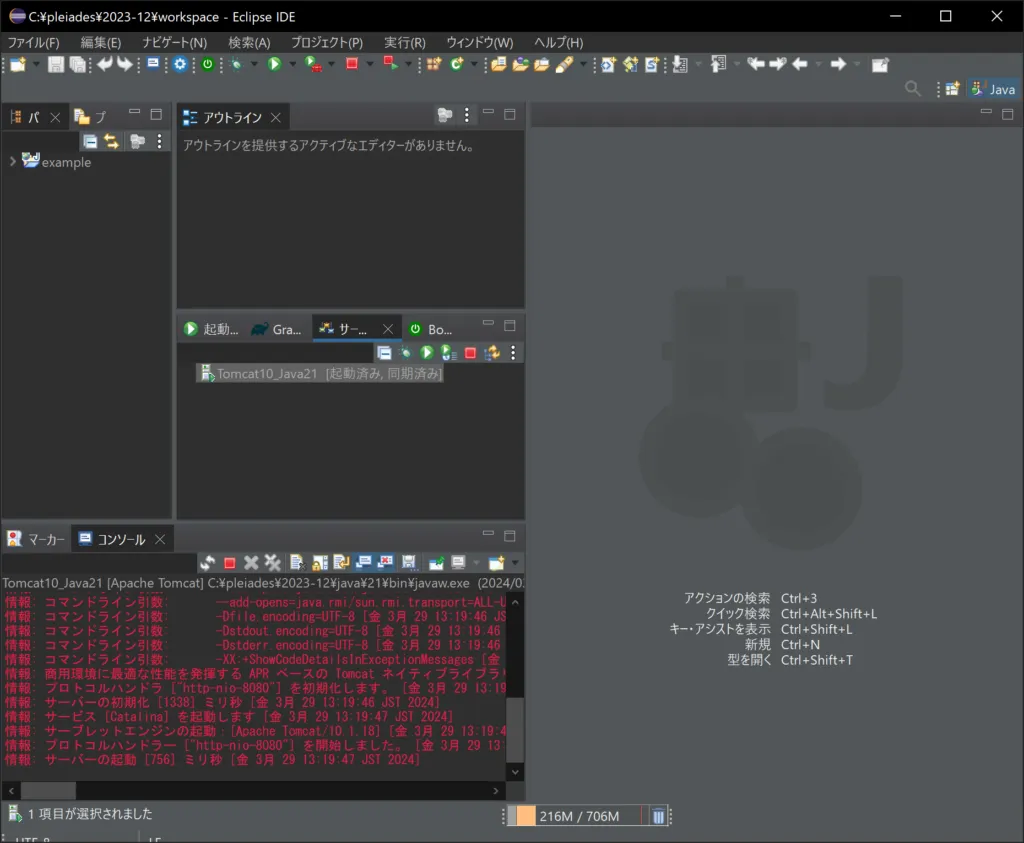Viewport: 1024px width, 843px height.
Task: Click the Back navigation arrow in toolbar
Action: click(x=800, y=64)
